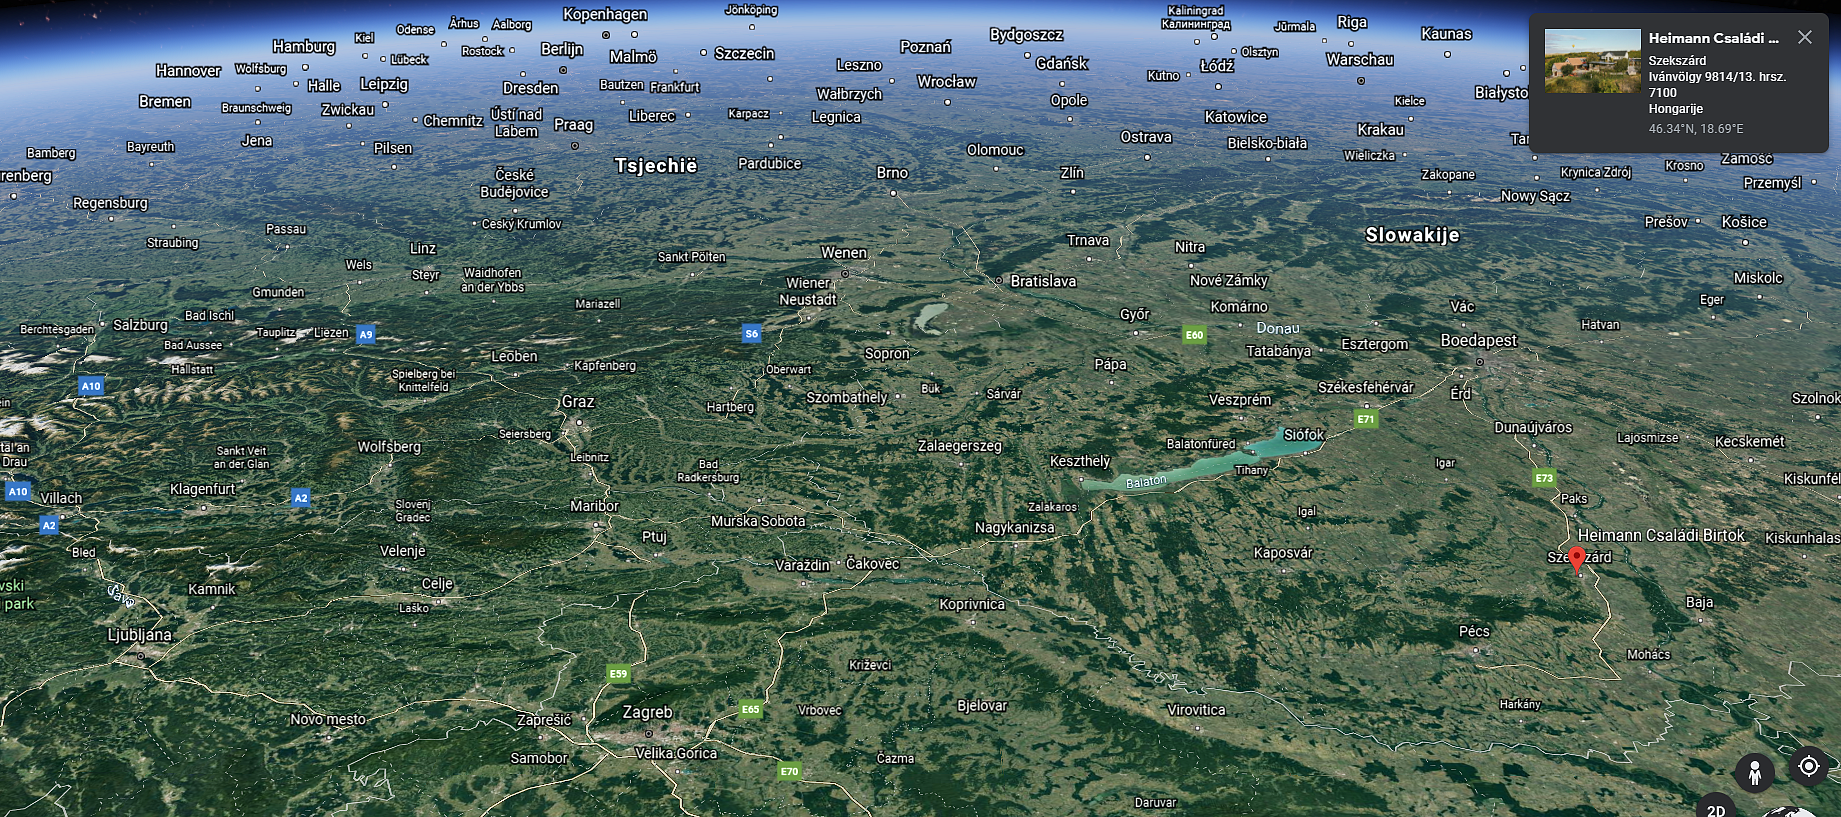Click the E71 road shield near Siófok
The image size is (1841, 817).
point(1366,419)
